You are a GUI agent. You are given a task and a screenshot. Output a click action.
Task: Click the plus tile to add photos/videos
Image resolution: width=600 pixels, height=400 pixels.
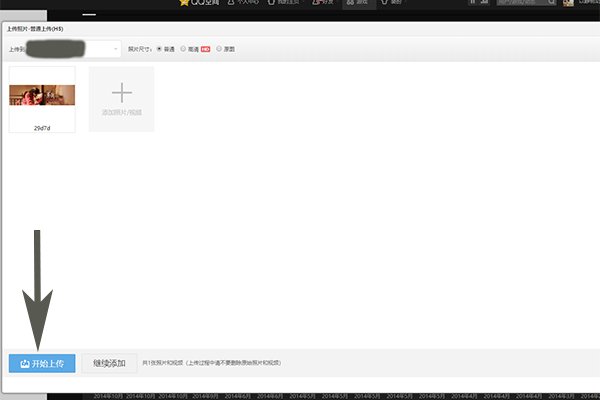122,99
